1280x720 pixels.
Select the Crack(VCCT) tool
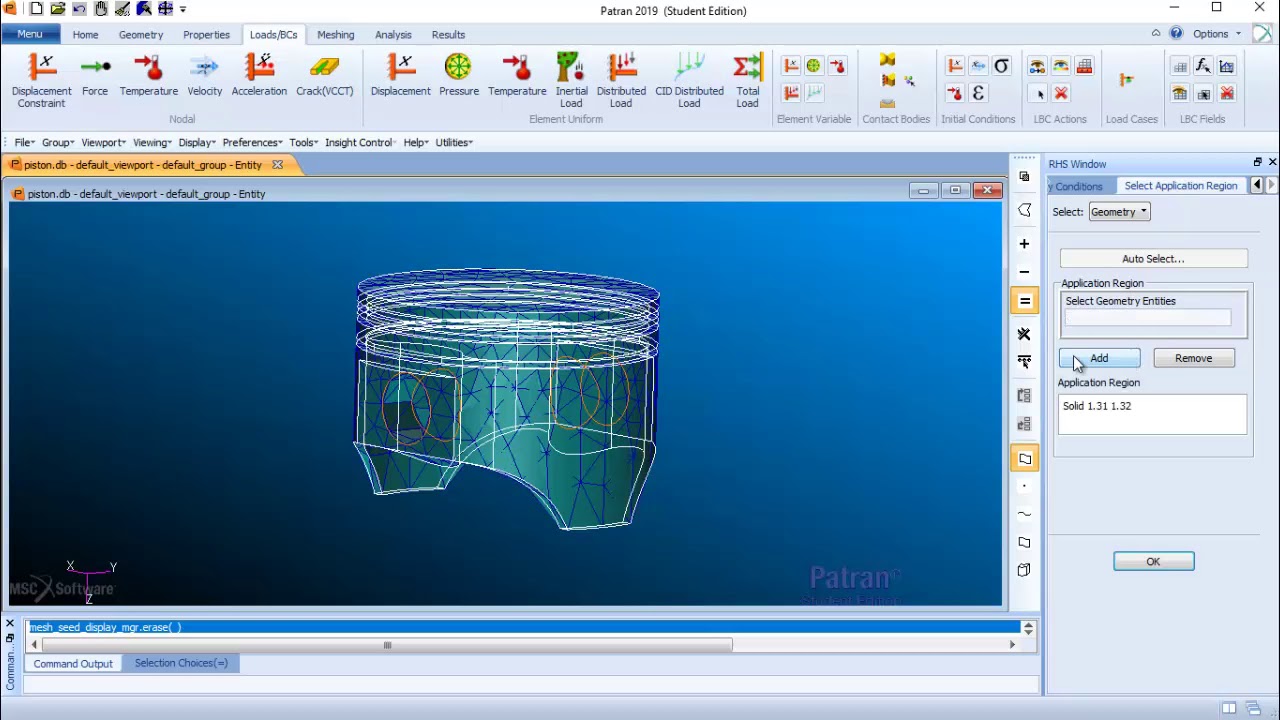pos(324,76)
